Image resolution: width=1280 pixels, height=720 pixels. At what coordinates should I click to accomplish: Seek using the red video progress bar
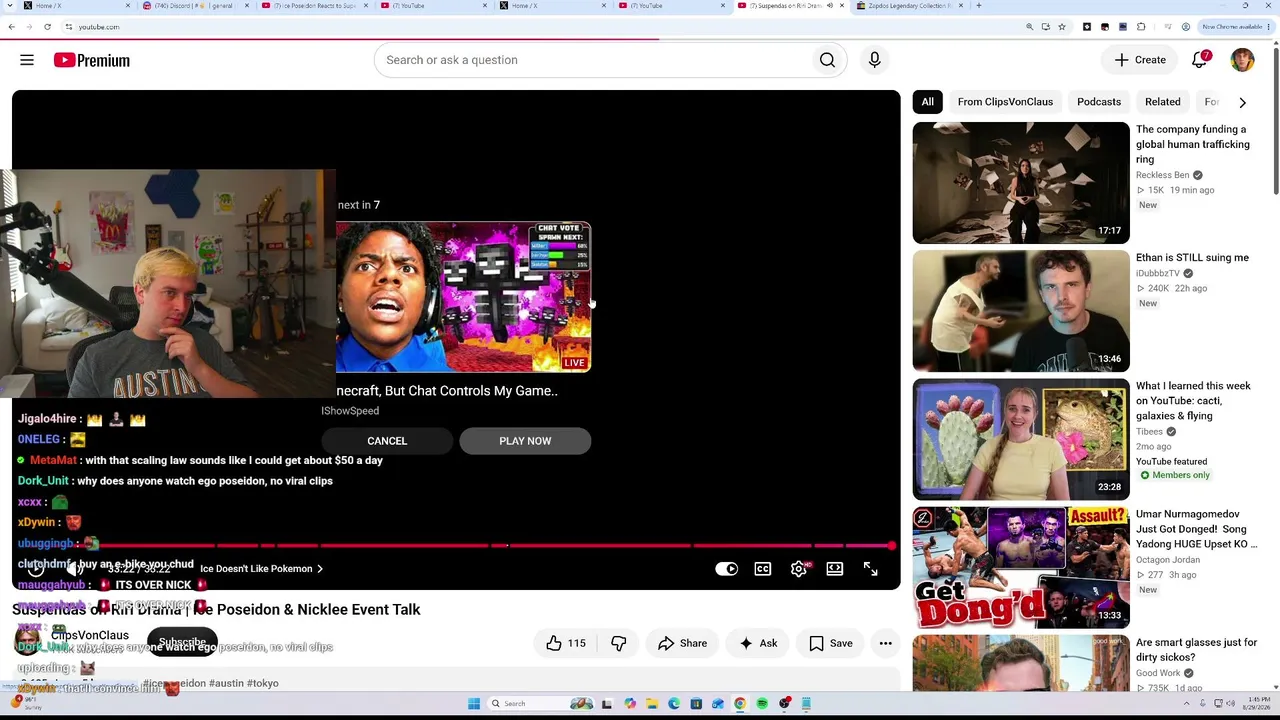pos(456,546)
